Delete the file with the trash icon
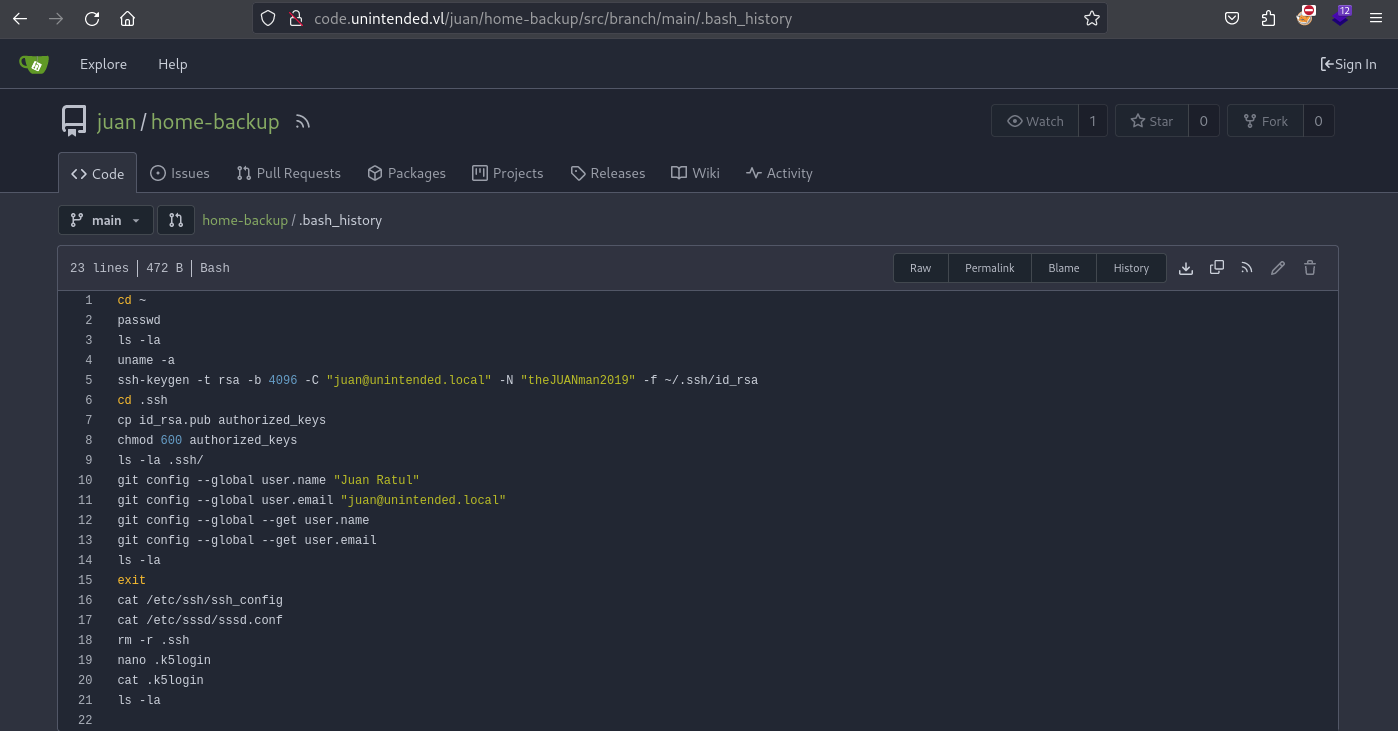1398x731 pixels. [1310, 268]
